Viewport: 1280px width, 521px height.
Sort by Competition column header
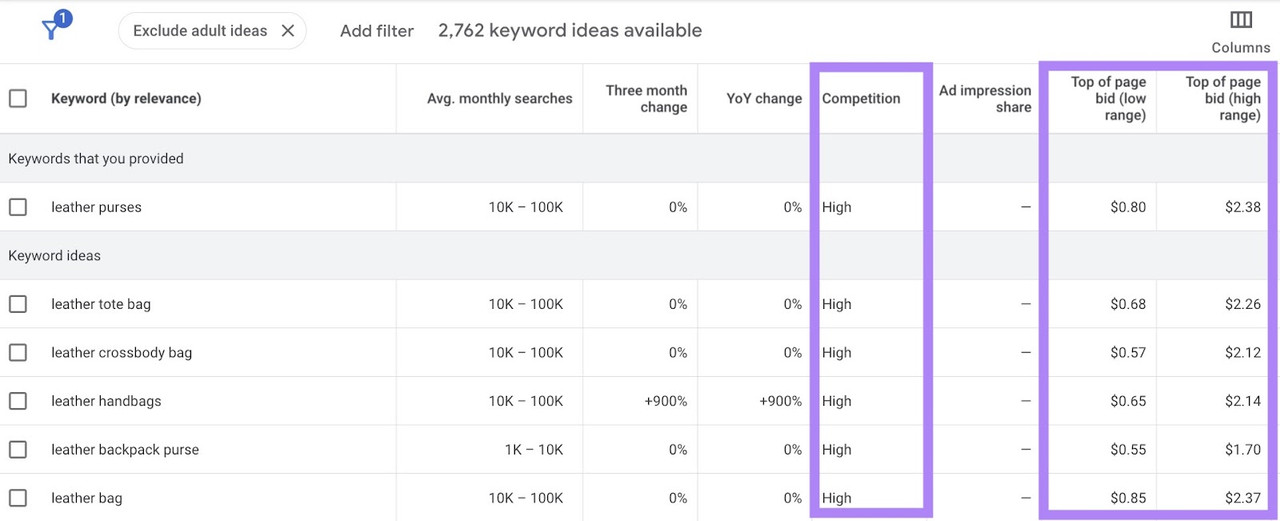pos(861,98)
